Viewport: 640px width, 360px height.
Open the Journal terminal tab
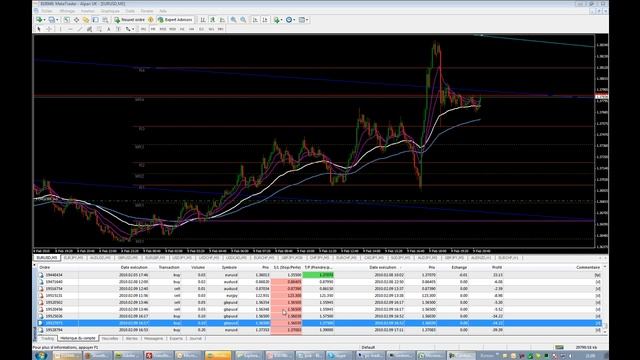click(x=196, y=338)
